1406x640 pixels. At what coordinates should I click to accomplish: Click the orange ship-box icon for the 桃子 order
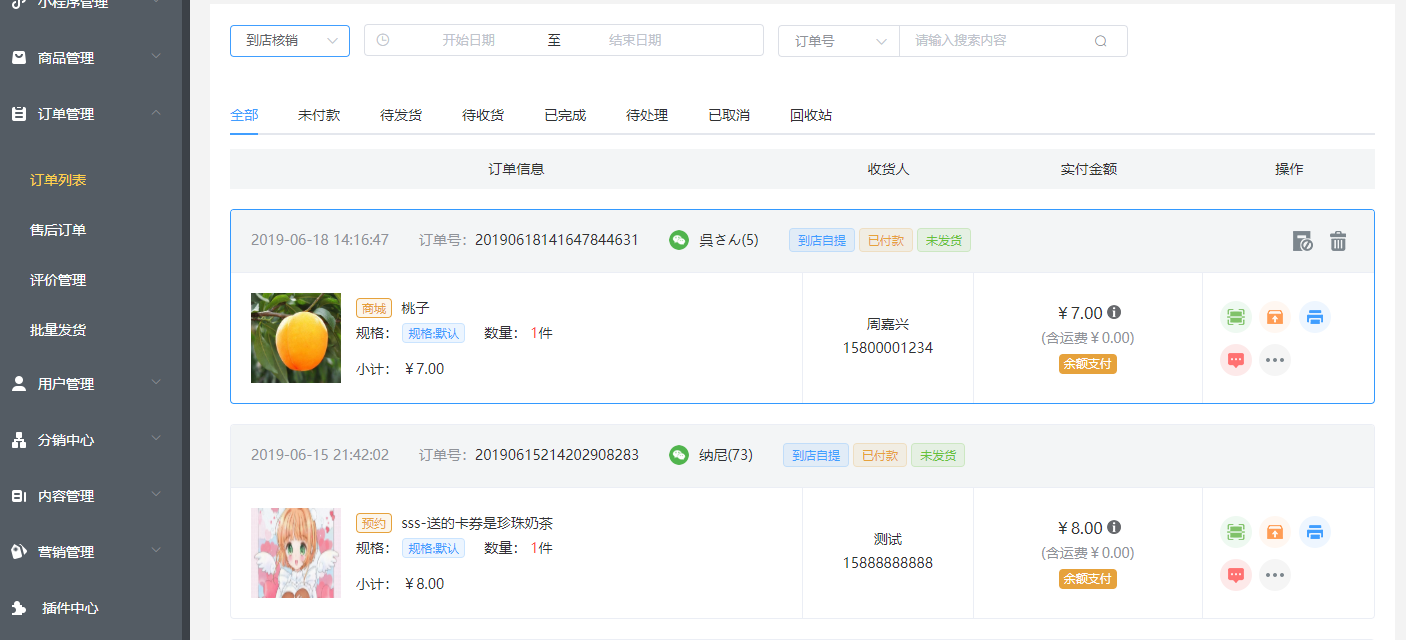(1275, 317)
